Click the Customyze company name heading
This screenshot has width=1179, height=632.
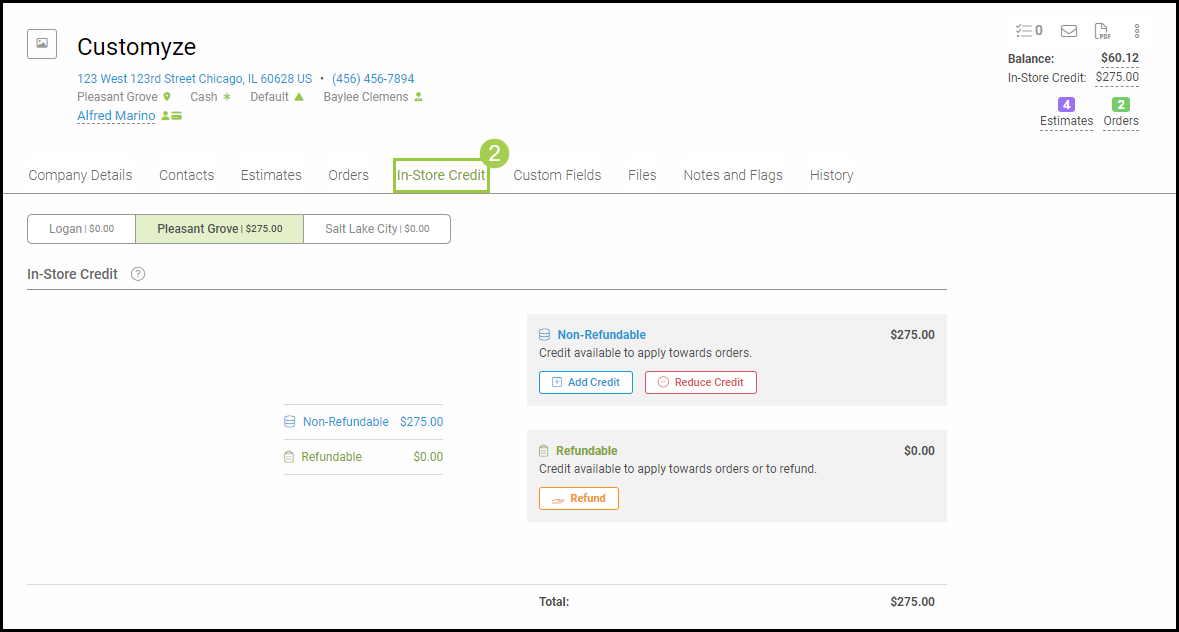point(136,47)
